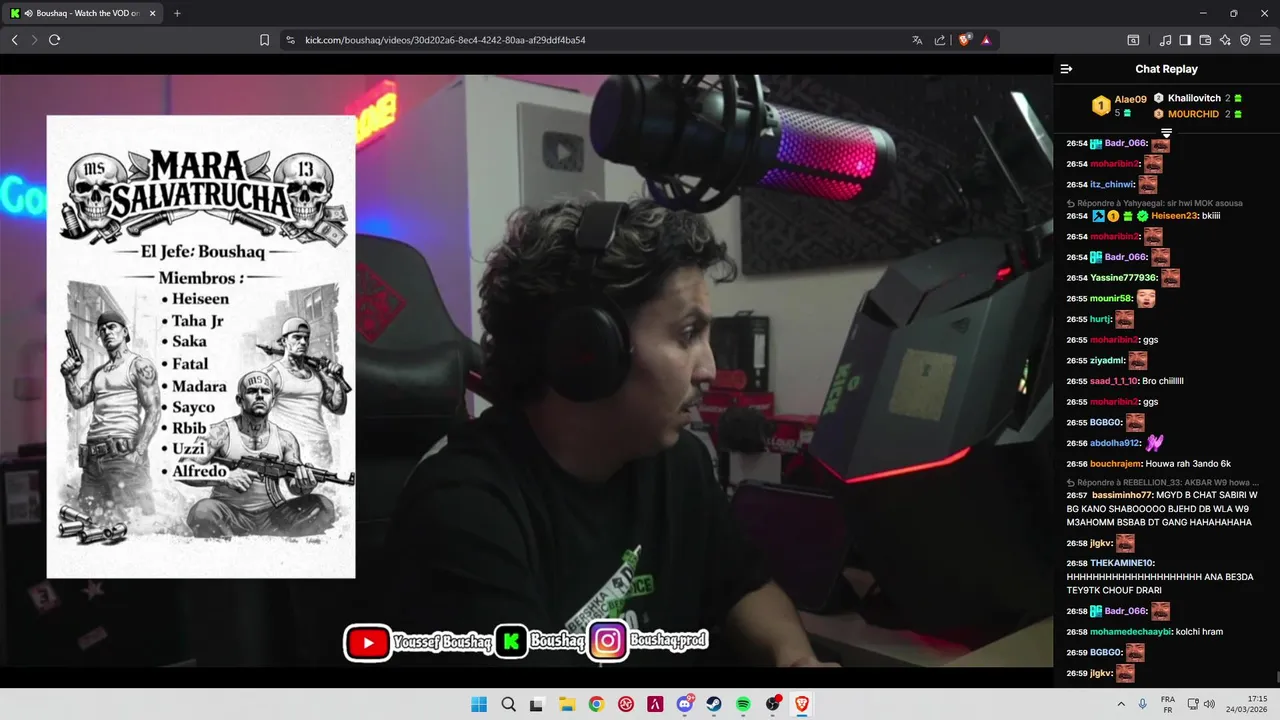Open a new browser tab
Viewport: 1280px width, 720px height.
tap(177, 13)
